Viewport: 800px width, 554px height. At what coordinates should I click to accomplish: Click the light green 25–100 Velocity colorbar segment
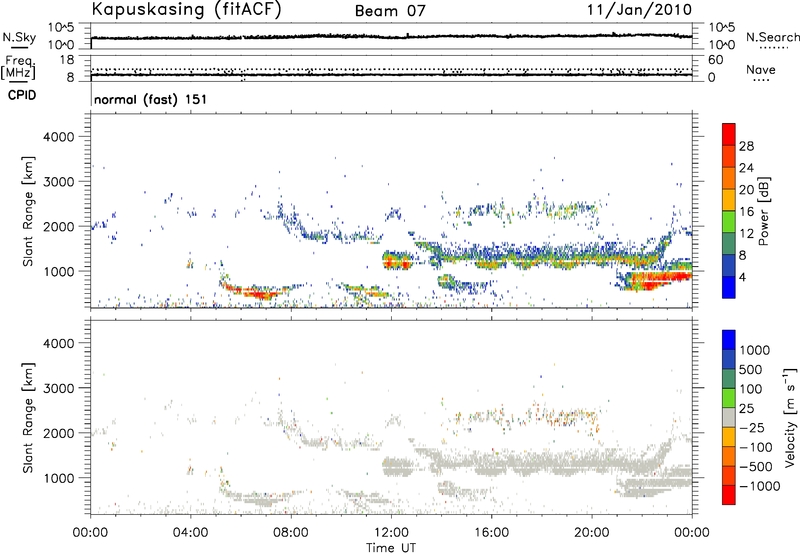pyautogui.click(x=729, y=398)
